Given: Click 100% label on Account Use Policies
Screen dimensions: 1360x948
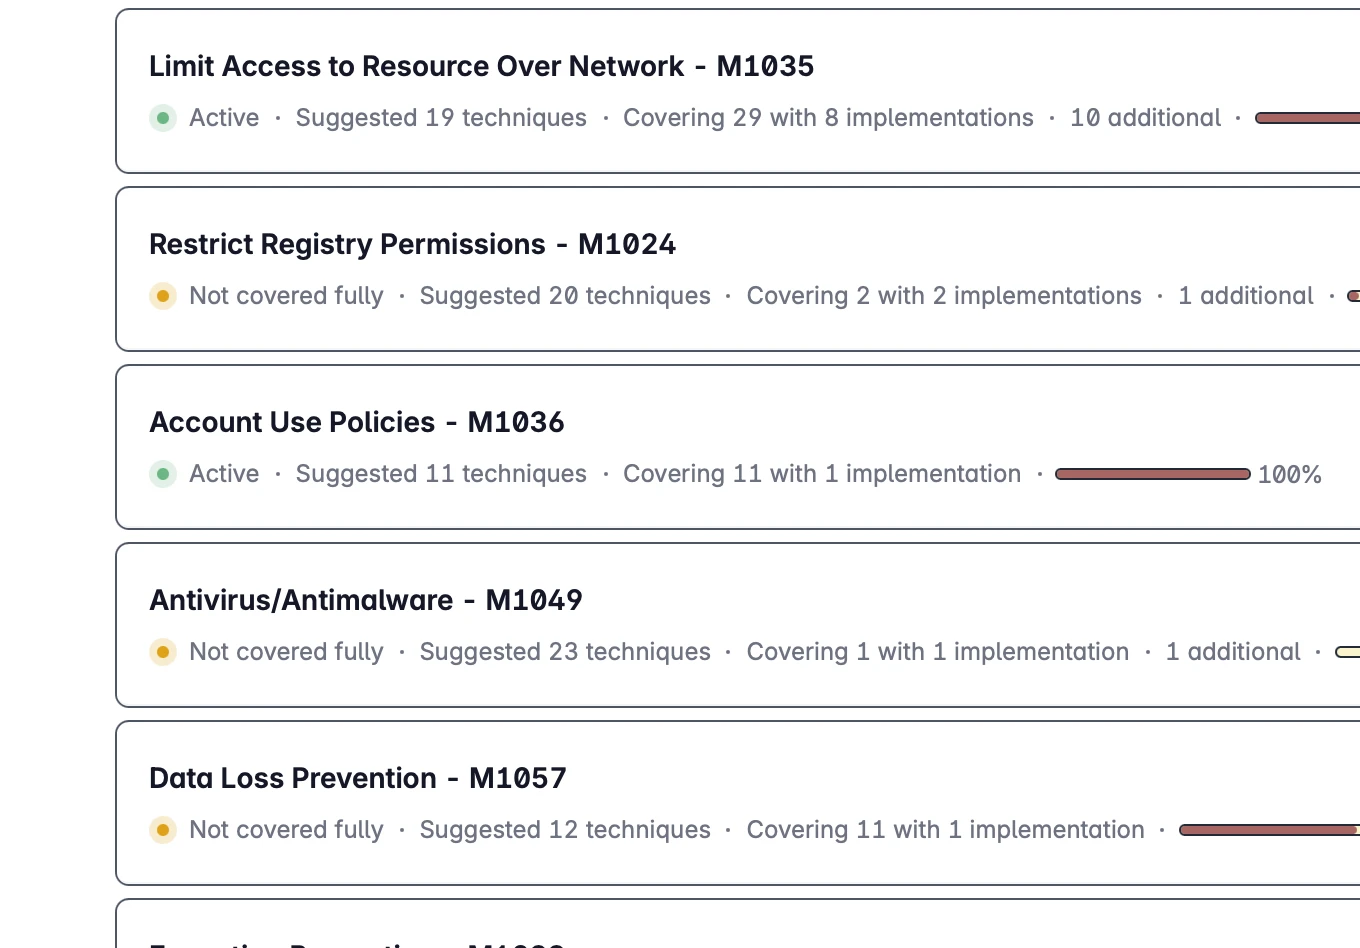Looking at the screenshot, I should 1290,475.
